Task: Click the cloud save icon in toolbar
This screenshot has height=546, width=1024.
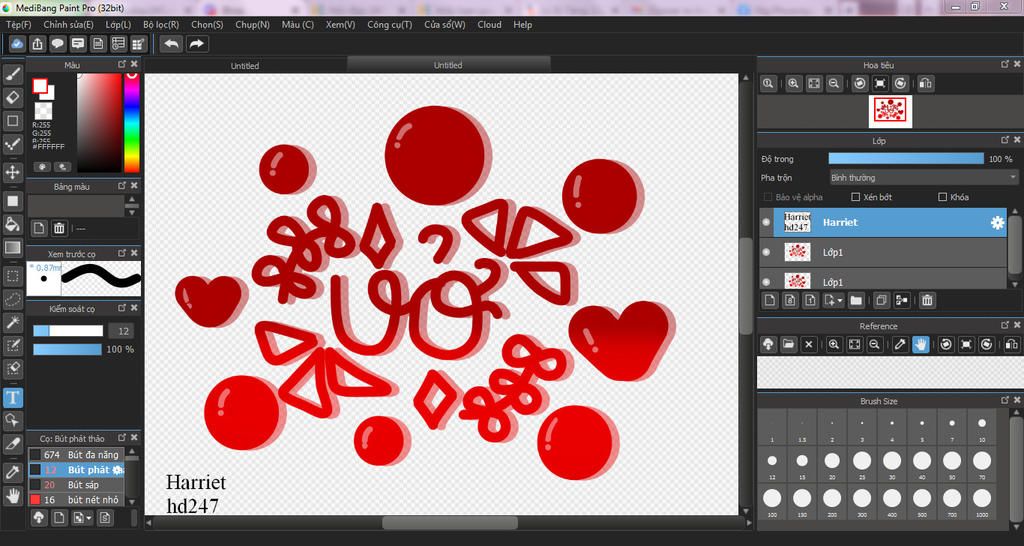Action: click(x=18, y=44)
